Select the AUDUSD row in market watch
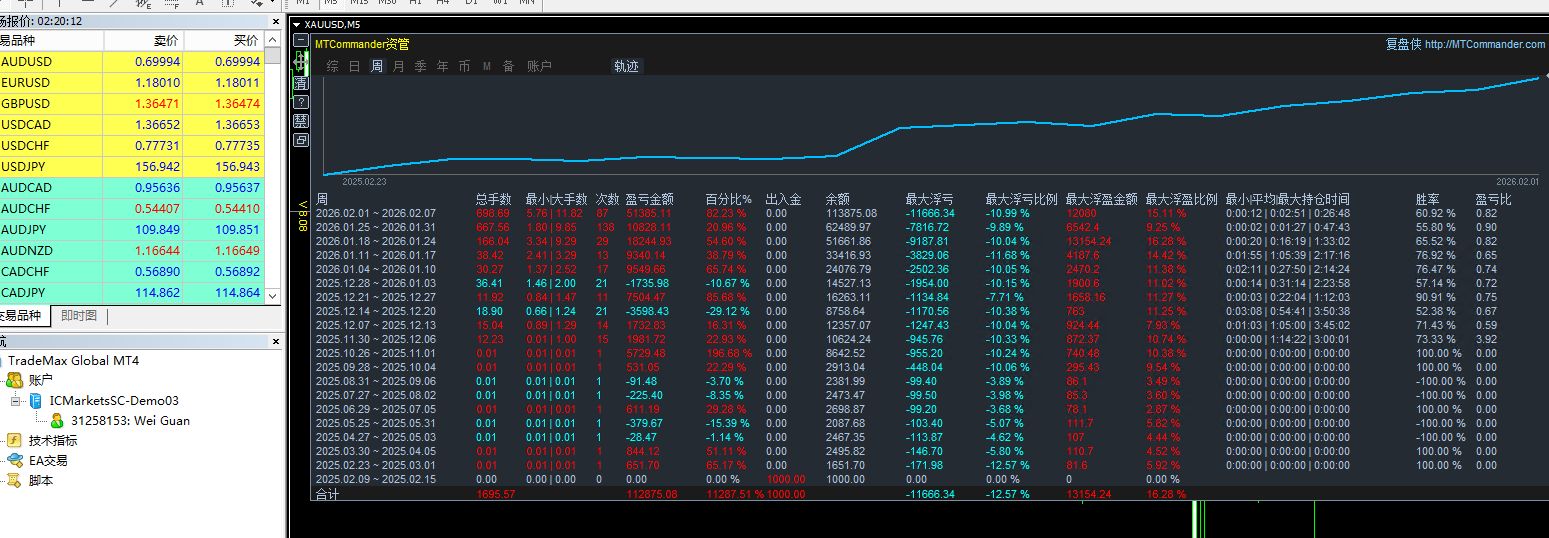1549x538 pixels. 131,62
